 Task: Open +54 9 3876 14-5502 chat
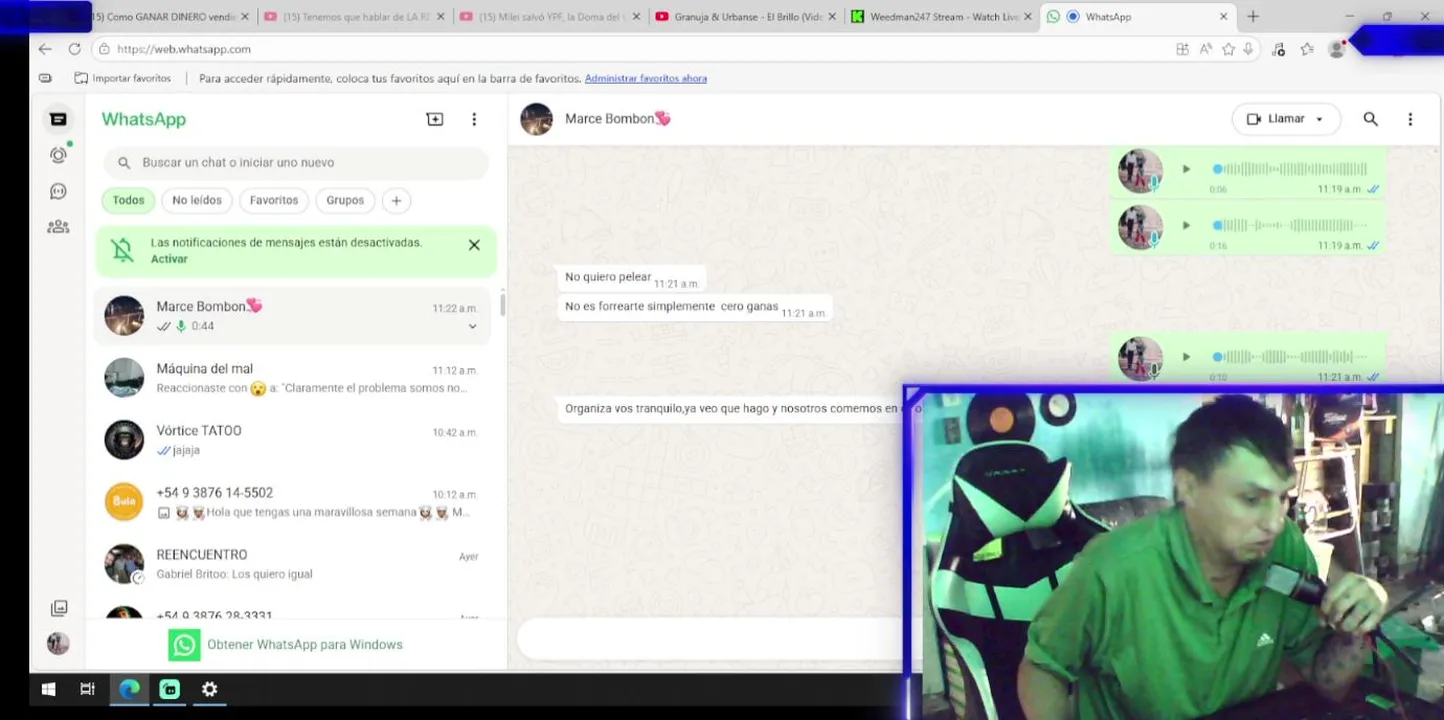292,502
